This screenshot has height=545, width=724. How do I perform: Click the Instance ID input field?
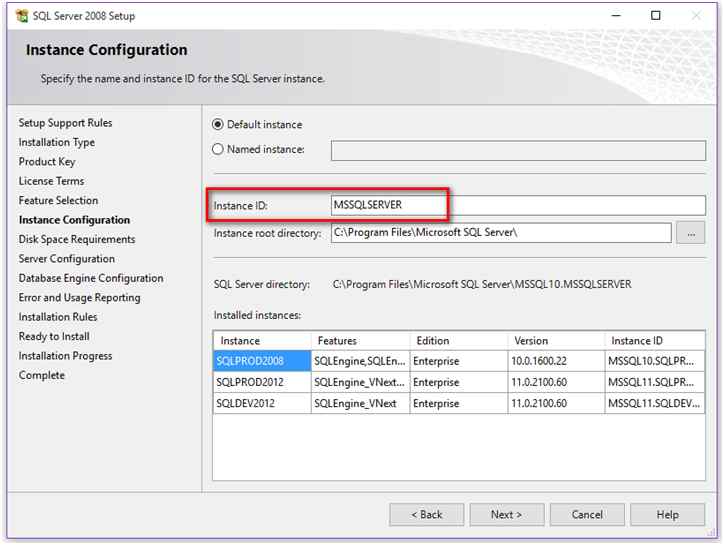click(x=518, y=205)
